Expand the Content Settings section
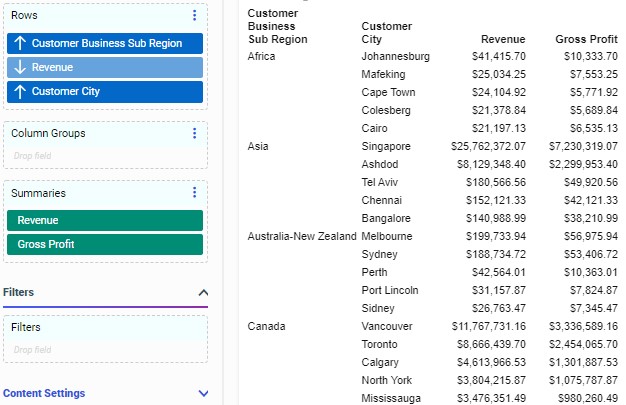Screen dimensions: 626x405 coord(203,393)
